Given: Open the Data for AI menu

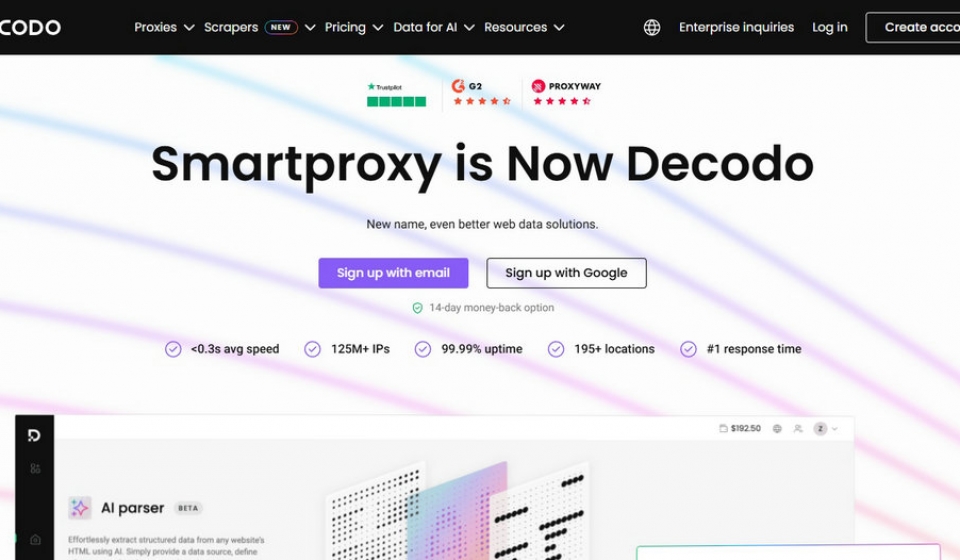Looking at the screenshot, I should (x=425, y=28).
